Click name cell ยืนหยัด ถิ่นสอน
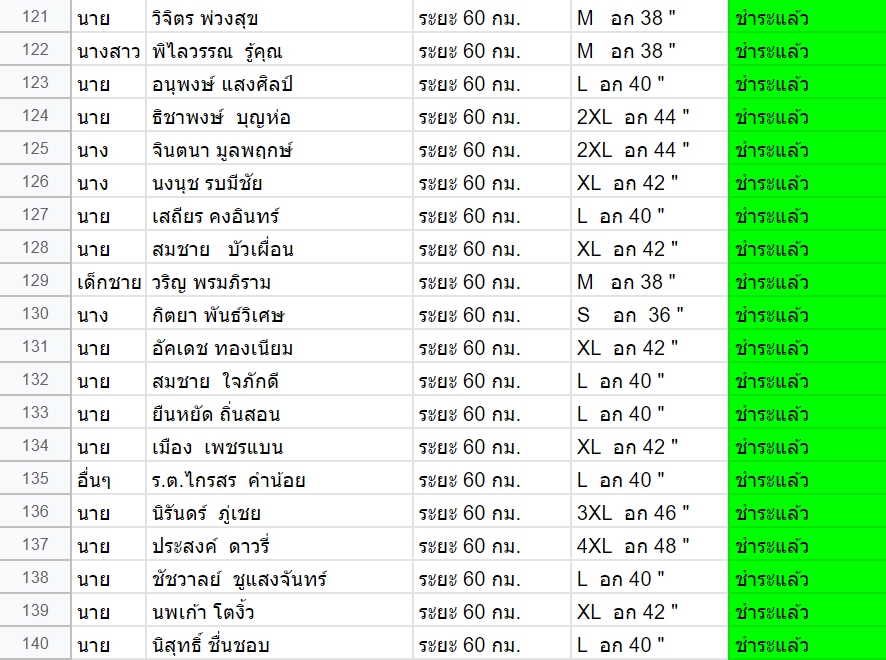The width and height of the screenshot is (886, 660). 279,412
